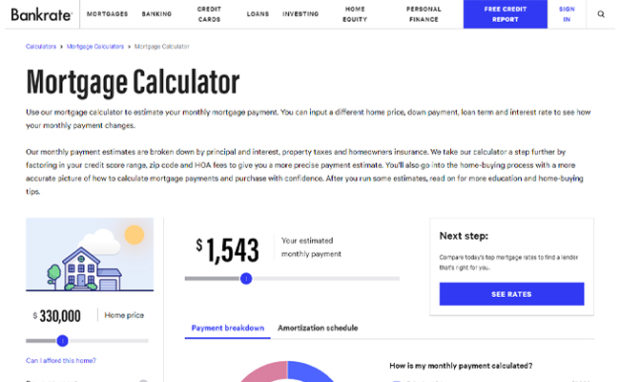Viewport: 620px width, 382px height.
Task: Open the Investing menu
Action: point(301,14)
